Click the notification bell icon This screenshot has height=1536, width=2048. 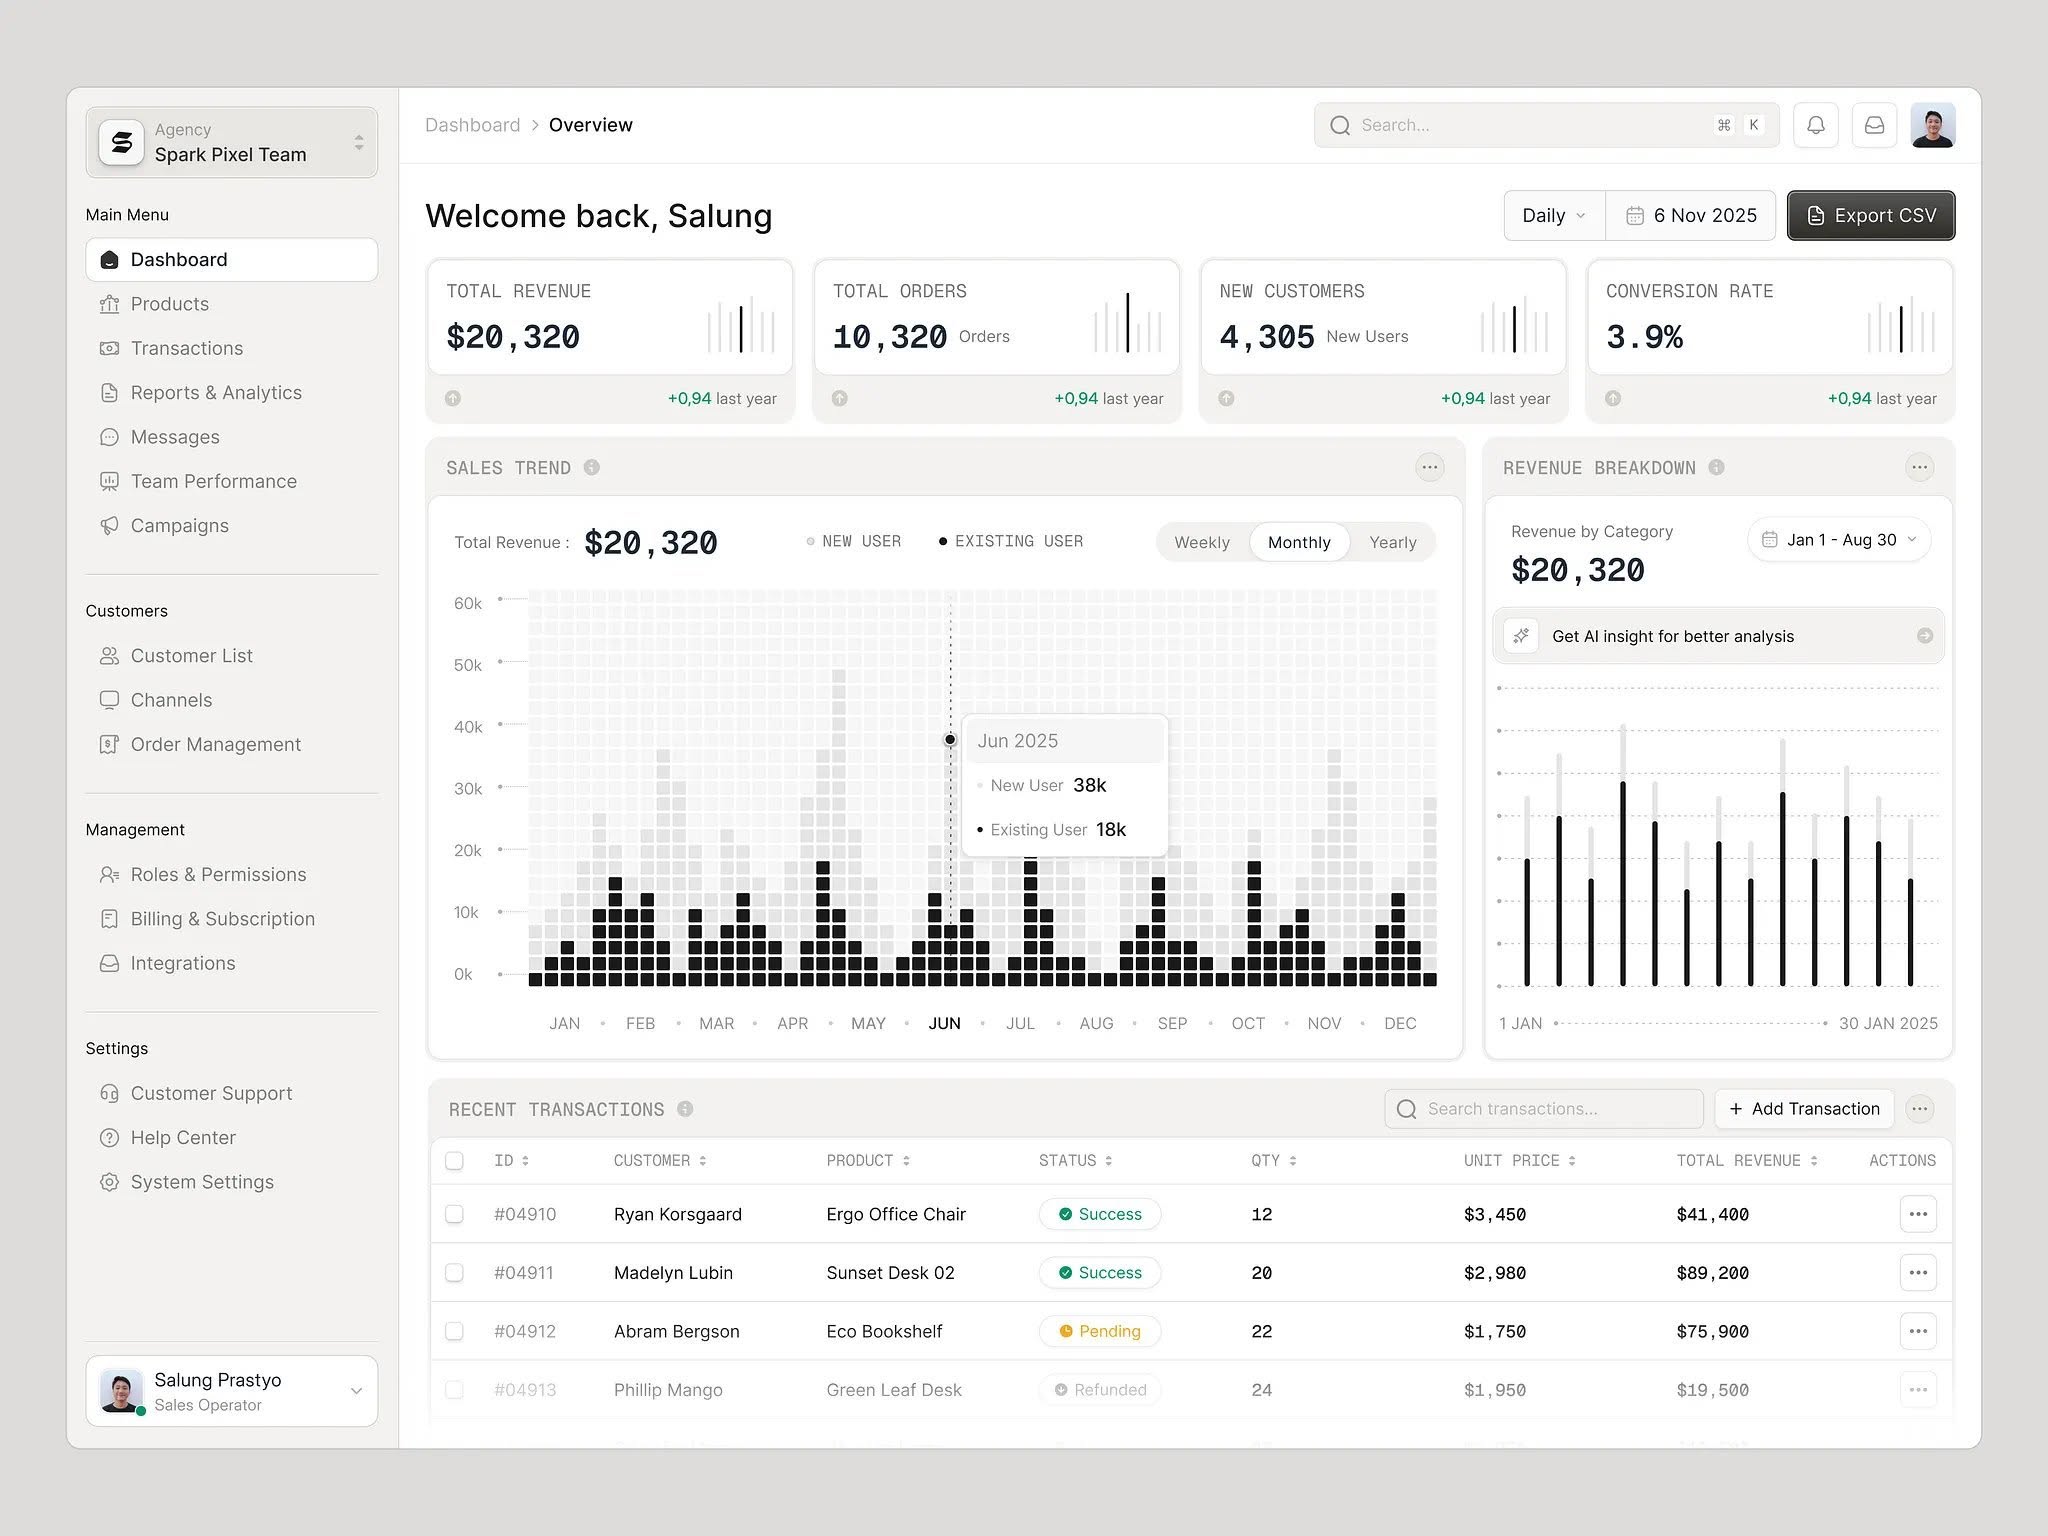(x=1815, y=125)
